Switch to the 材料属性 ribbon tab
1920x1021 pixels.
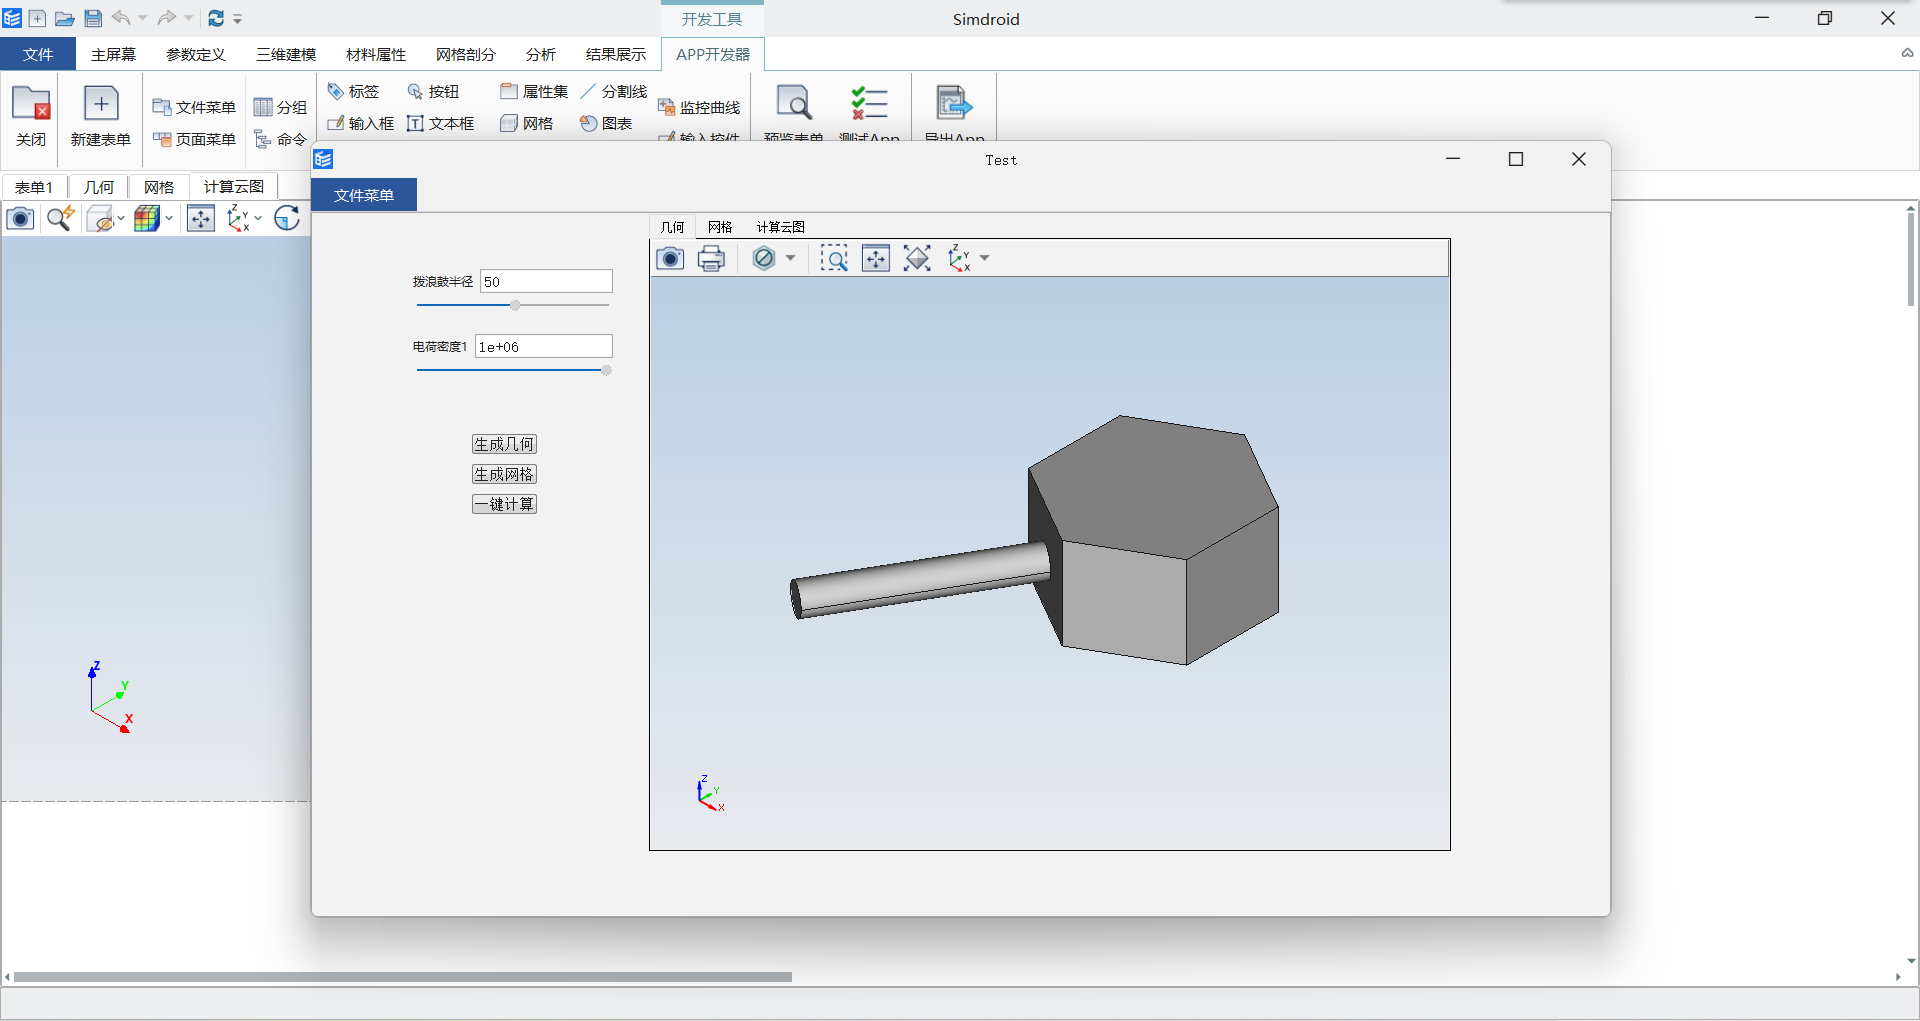click(376, 54)
